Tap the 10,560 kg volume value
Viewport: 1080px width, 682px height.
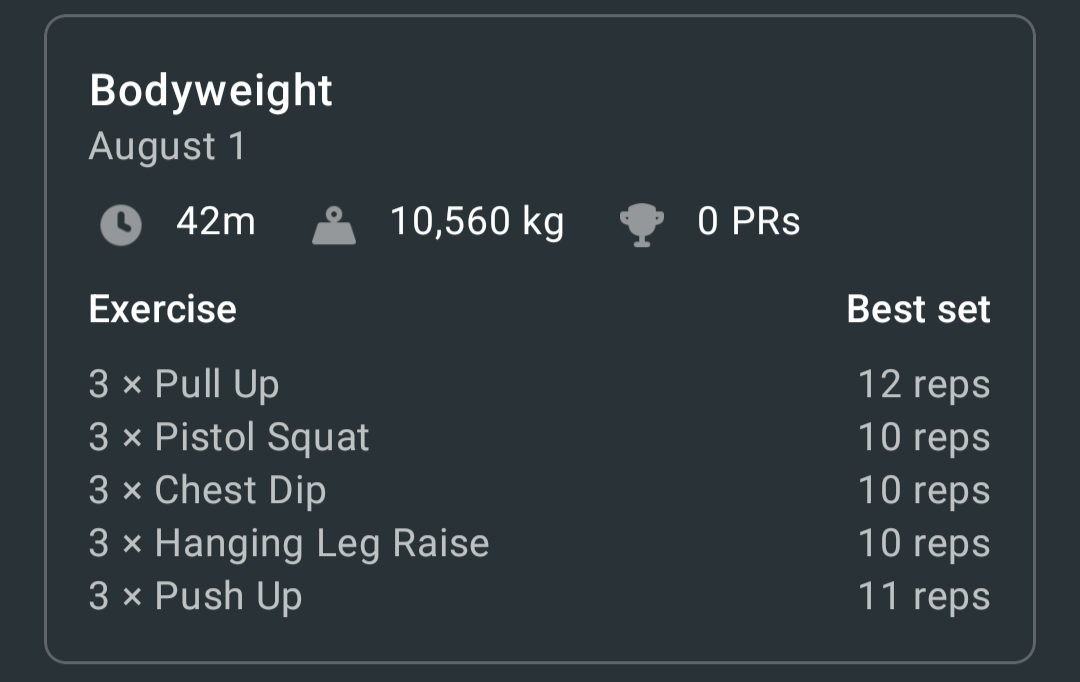point(477,223)
